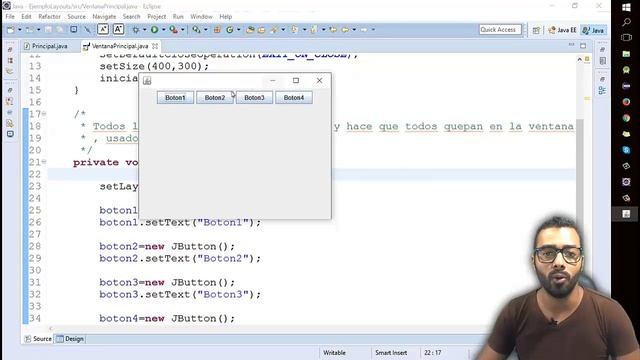Close the VentanaPrincipal.java tab

point(155,46)
